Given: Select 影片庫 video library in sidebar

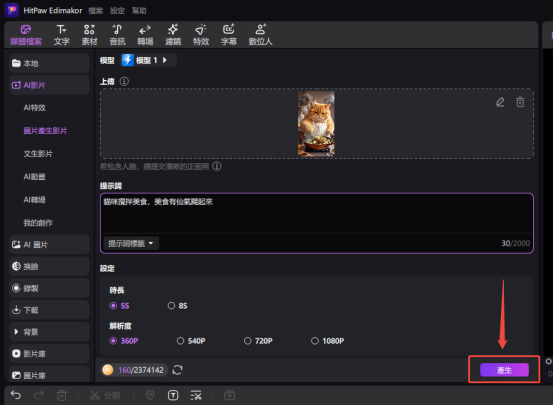Looking at the screenshot, I should [49, 354].
